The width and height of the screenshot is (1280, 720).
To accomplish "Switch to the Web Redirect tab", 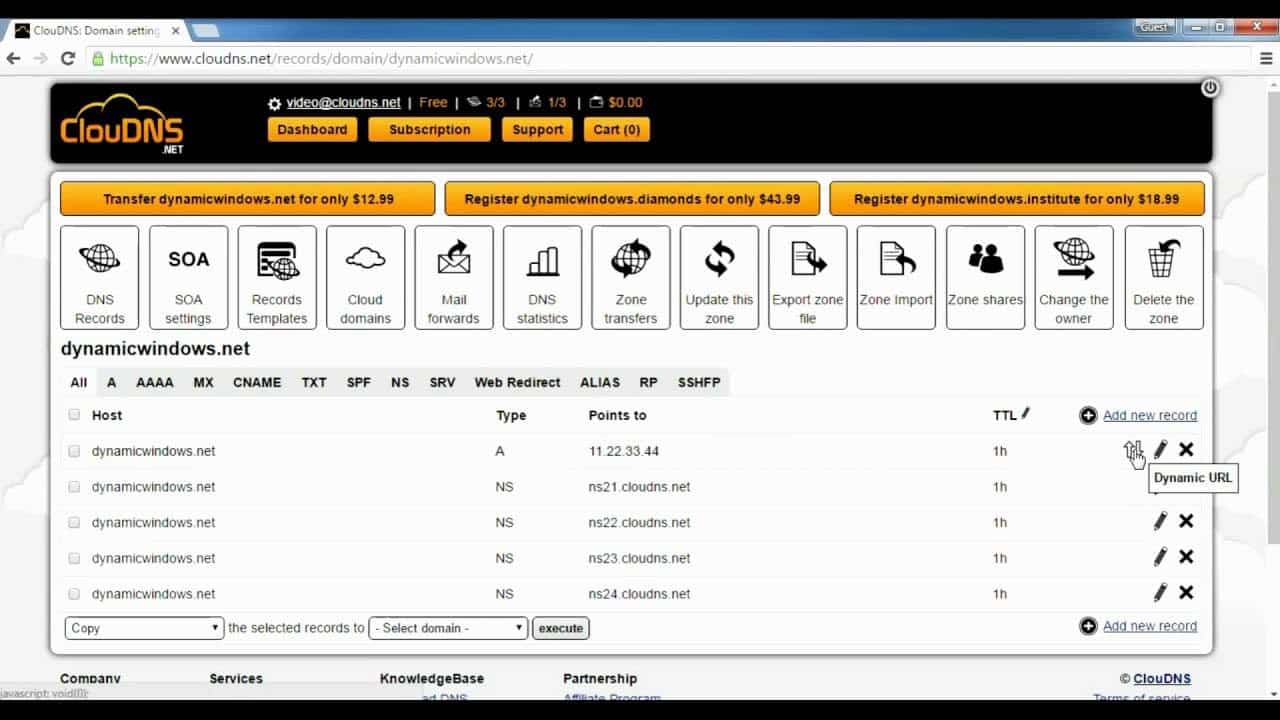I will point(518,382).
